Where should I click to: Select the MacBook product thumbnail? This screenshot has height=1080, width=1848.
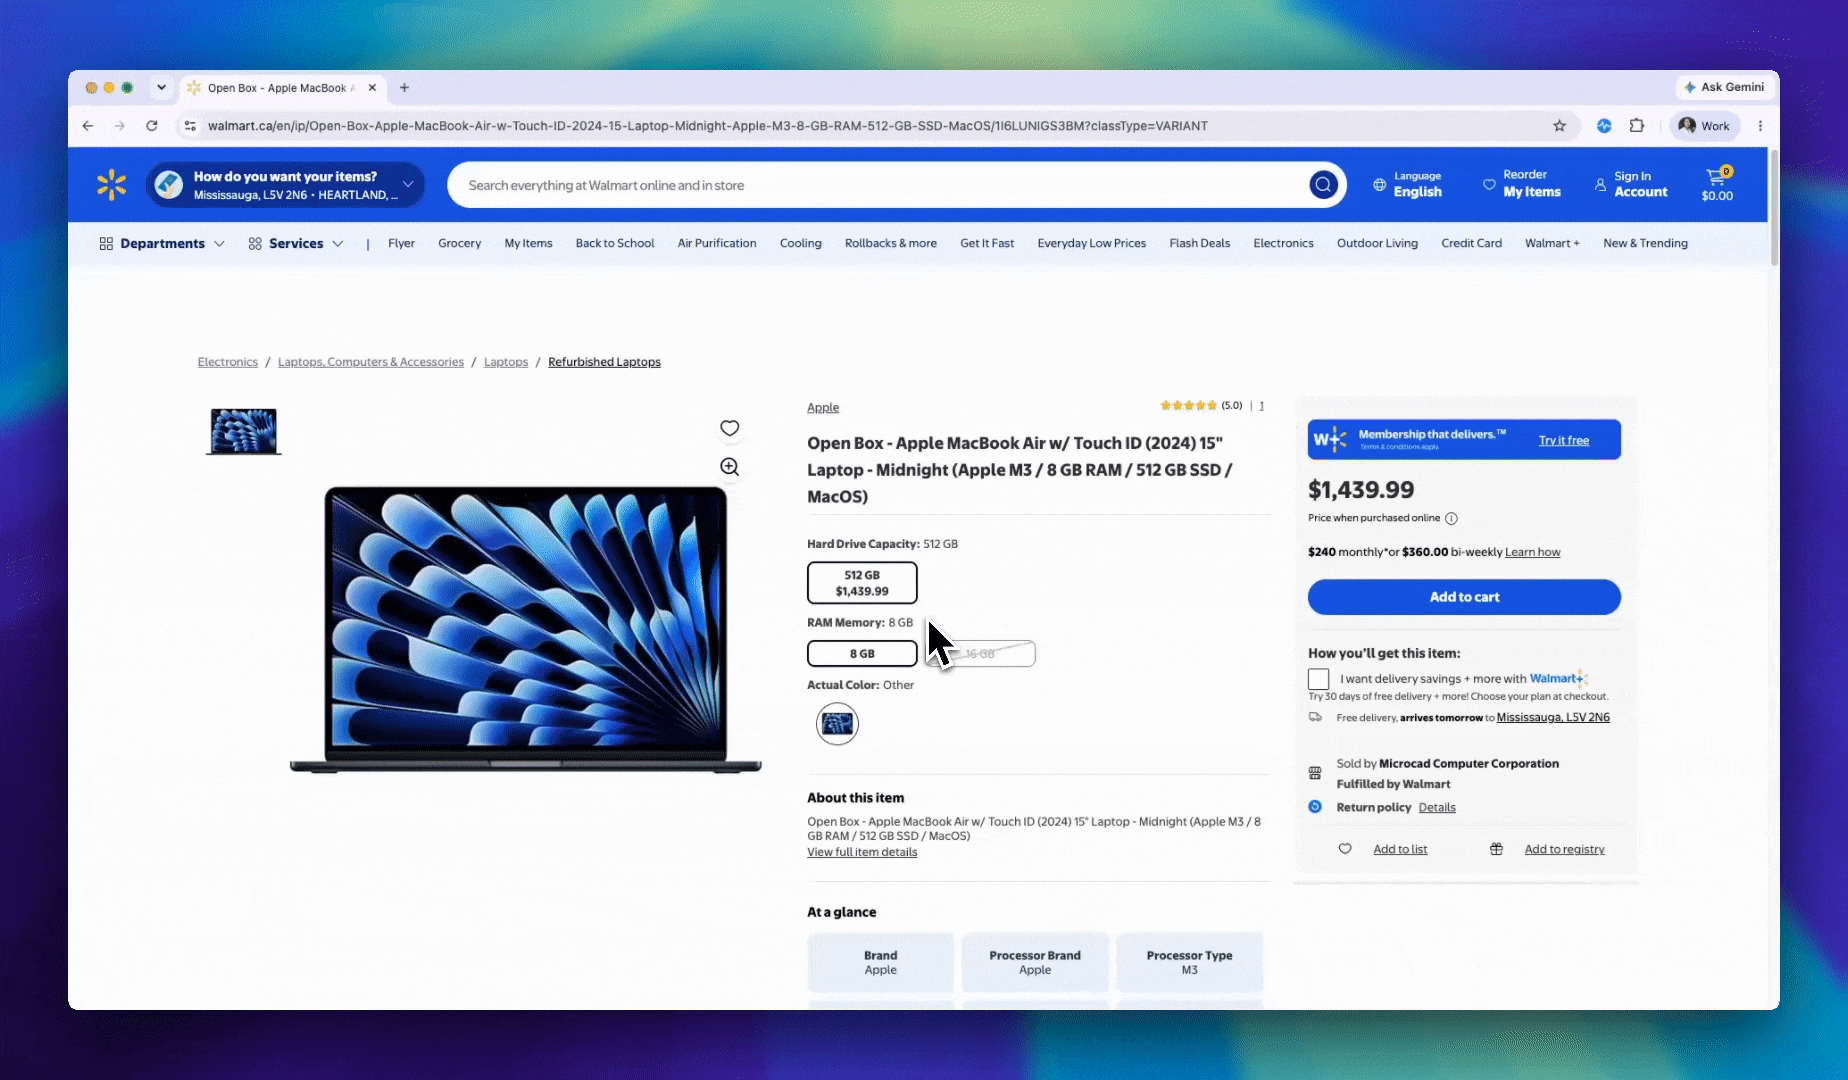244,431
